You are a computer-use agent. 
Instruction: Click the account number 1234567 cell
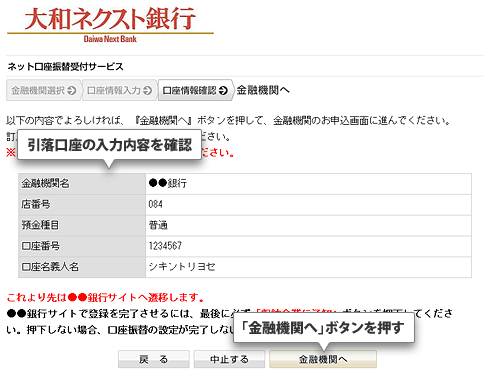308,246
